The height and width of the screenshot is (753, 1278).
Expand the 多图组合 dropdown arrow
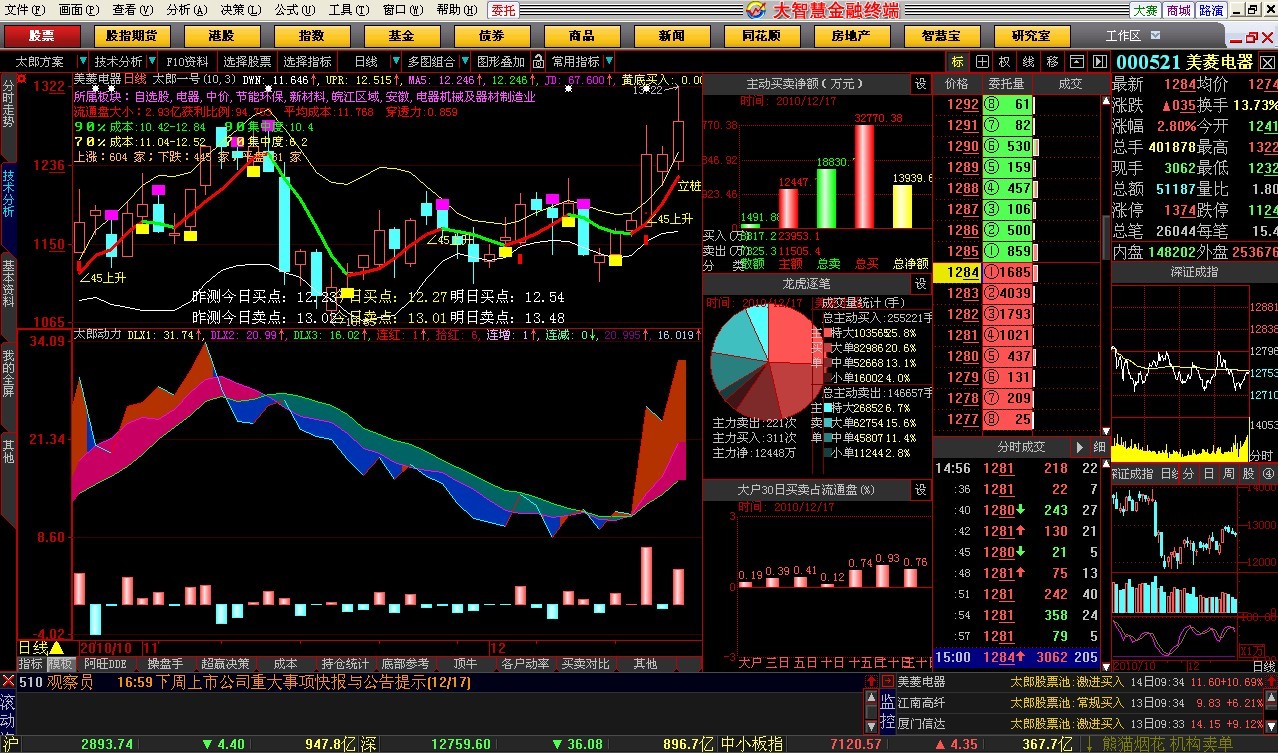464,62
